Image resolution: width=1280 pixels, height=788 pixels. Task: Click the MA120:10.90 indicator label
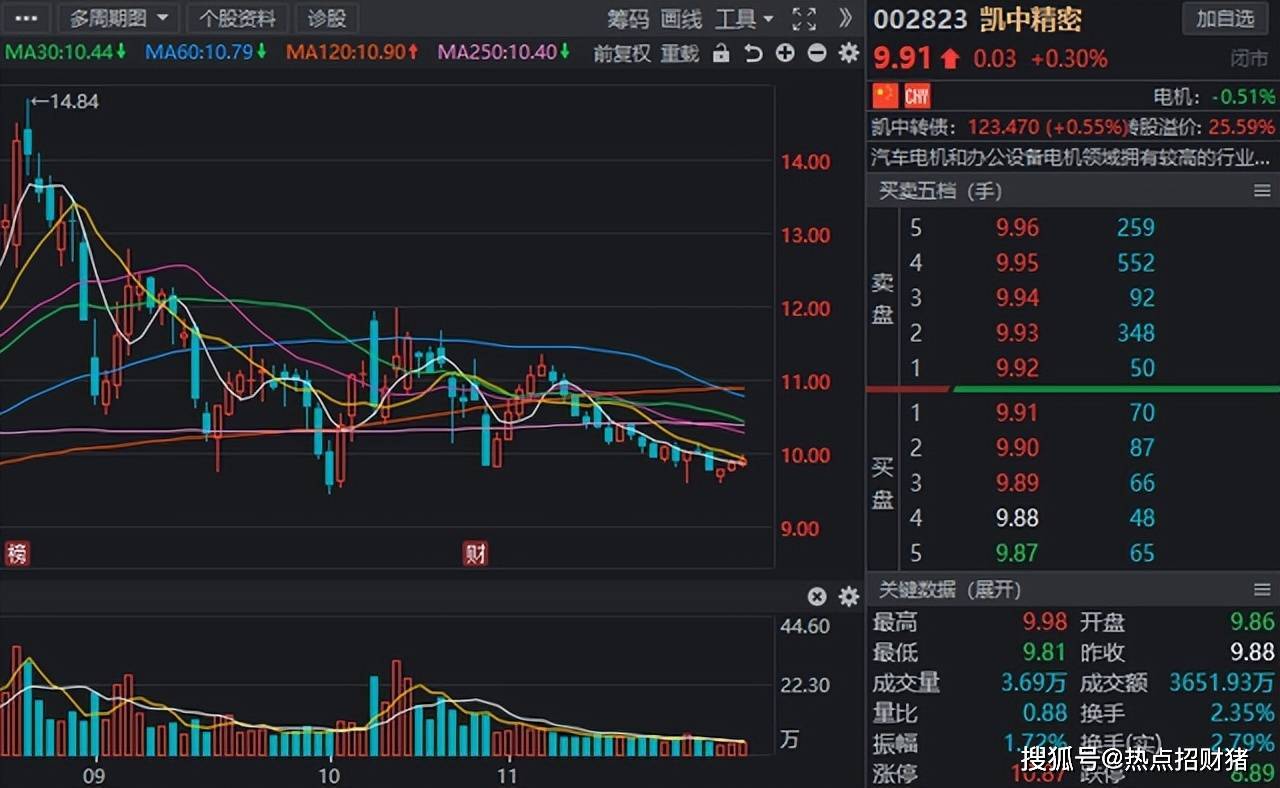[x=353, y=52]
